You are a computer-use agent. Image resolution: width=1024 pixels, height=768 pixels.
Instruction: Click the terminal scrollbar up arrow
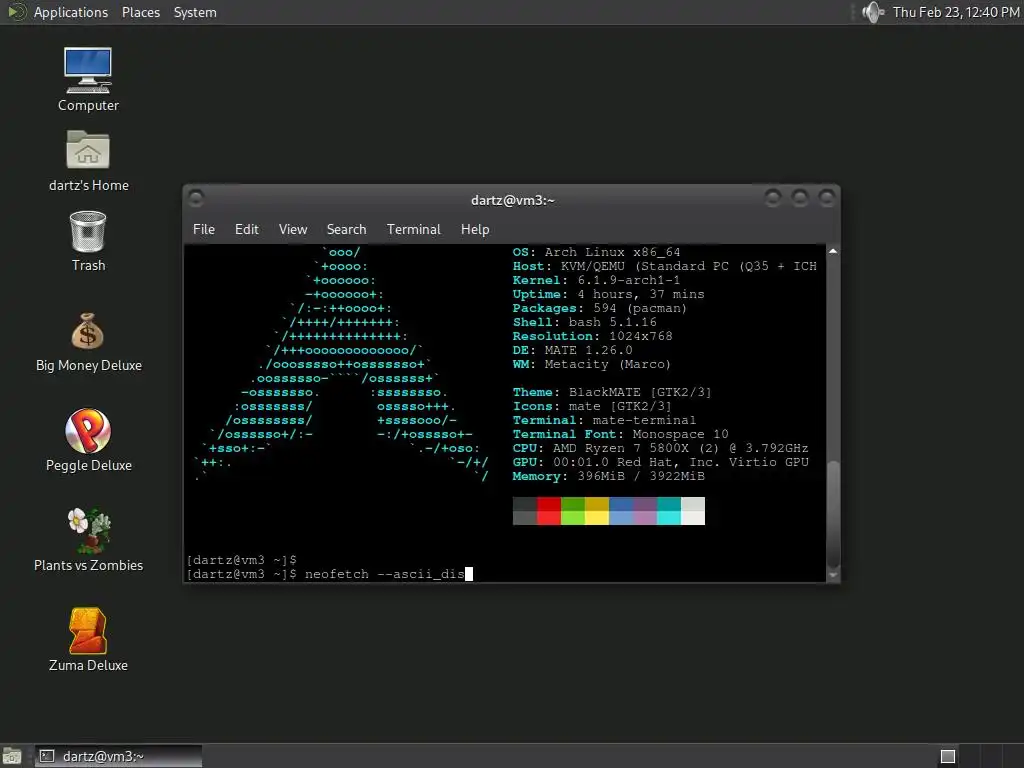(x=833, y=251)
